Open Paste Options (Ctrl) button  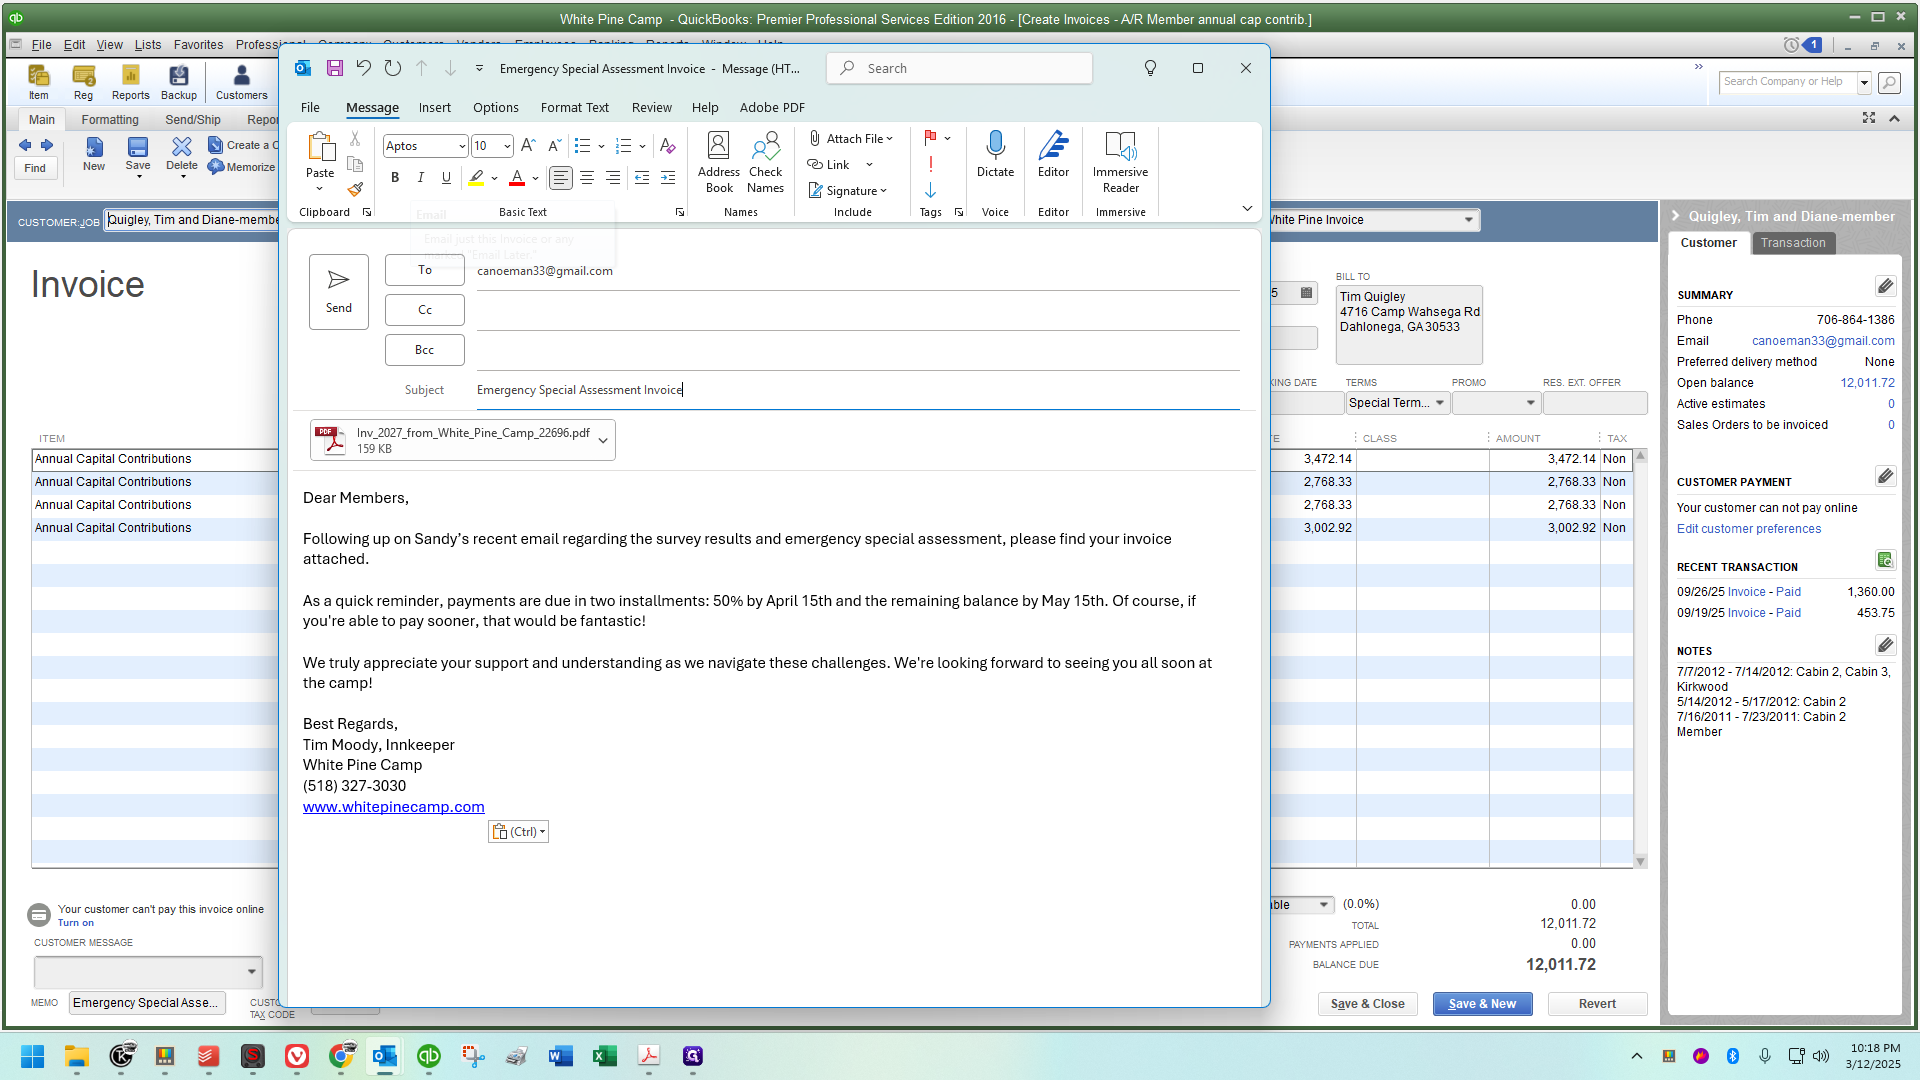click(x=518, y=832)
